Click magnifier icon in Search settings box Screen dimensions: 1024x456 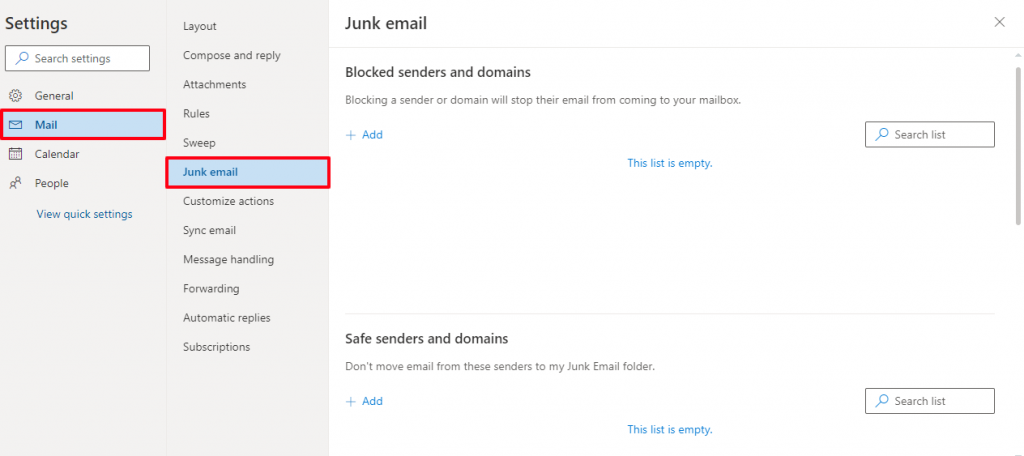[x=22, y=58]
